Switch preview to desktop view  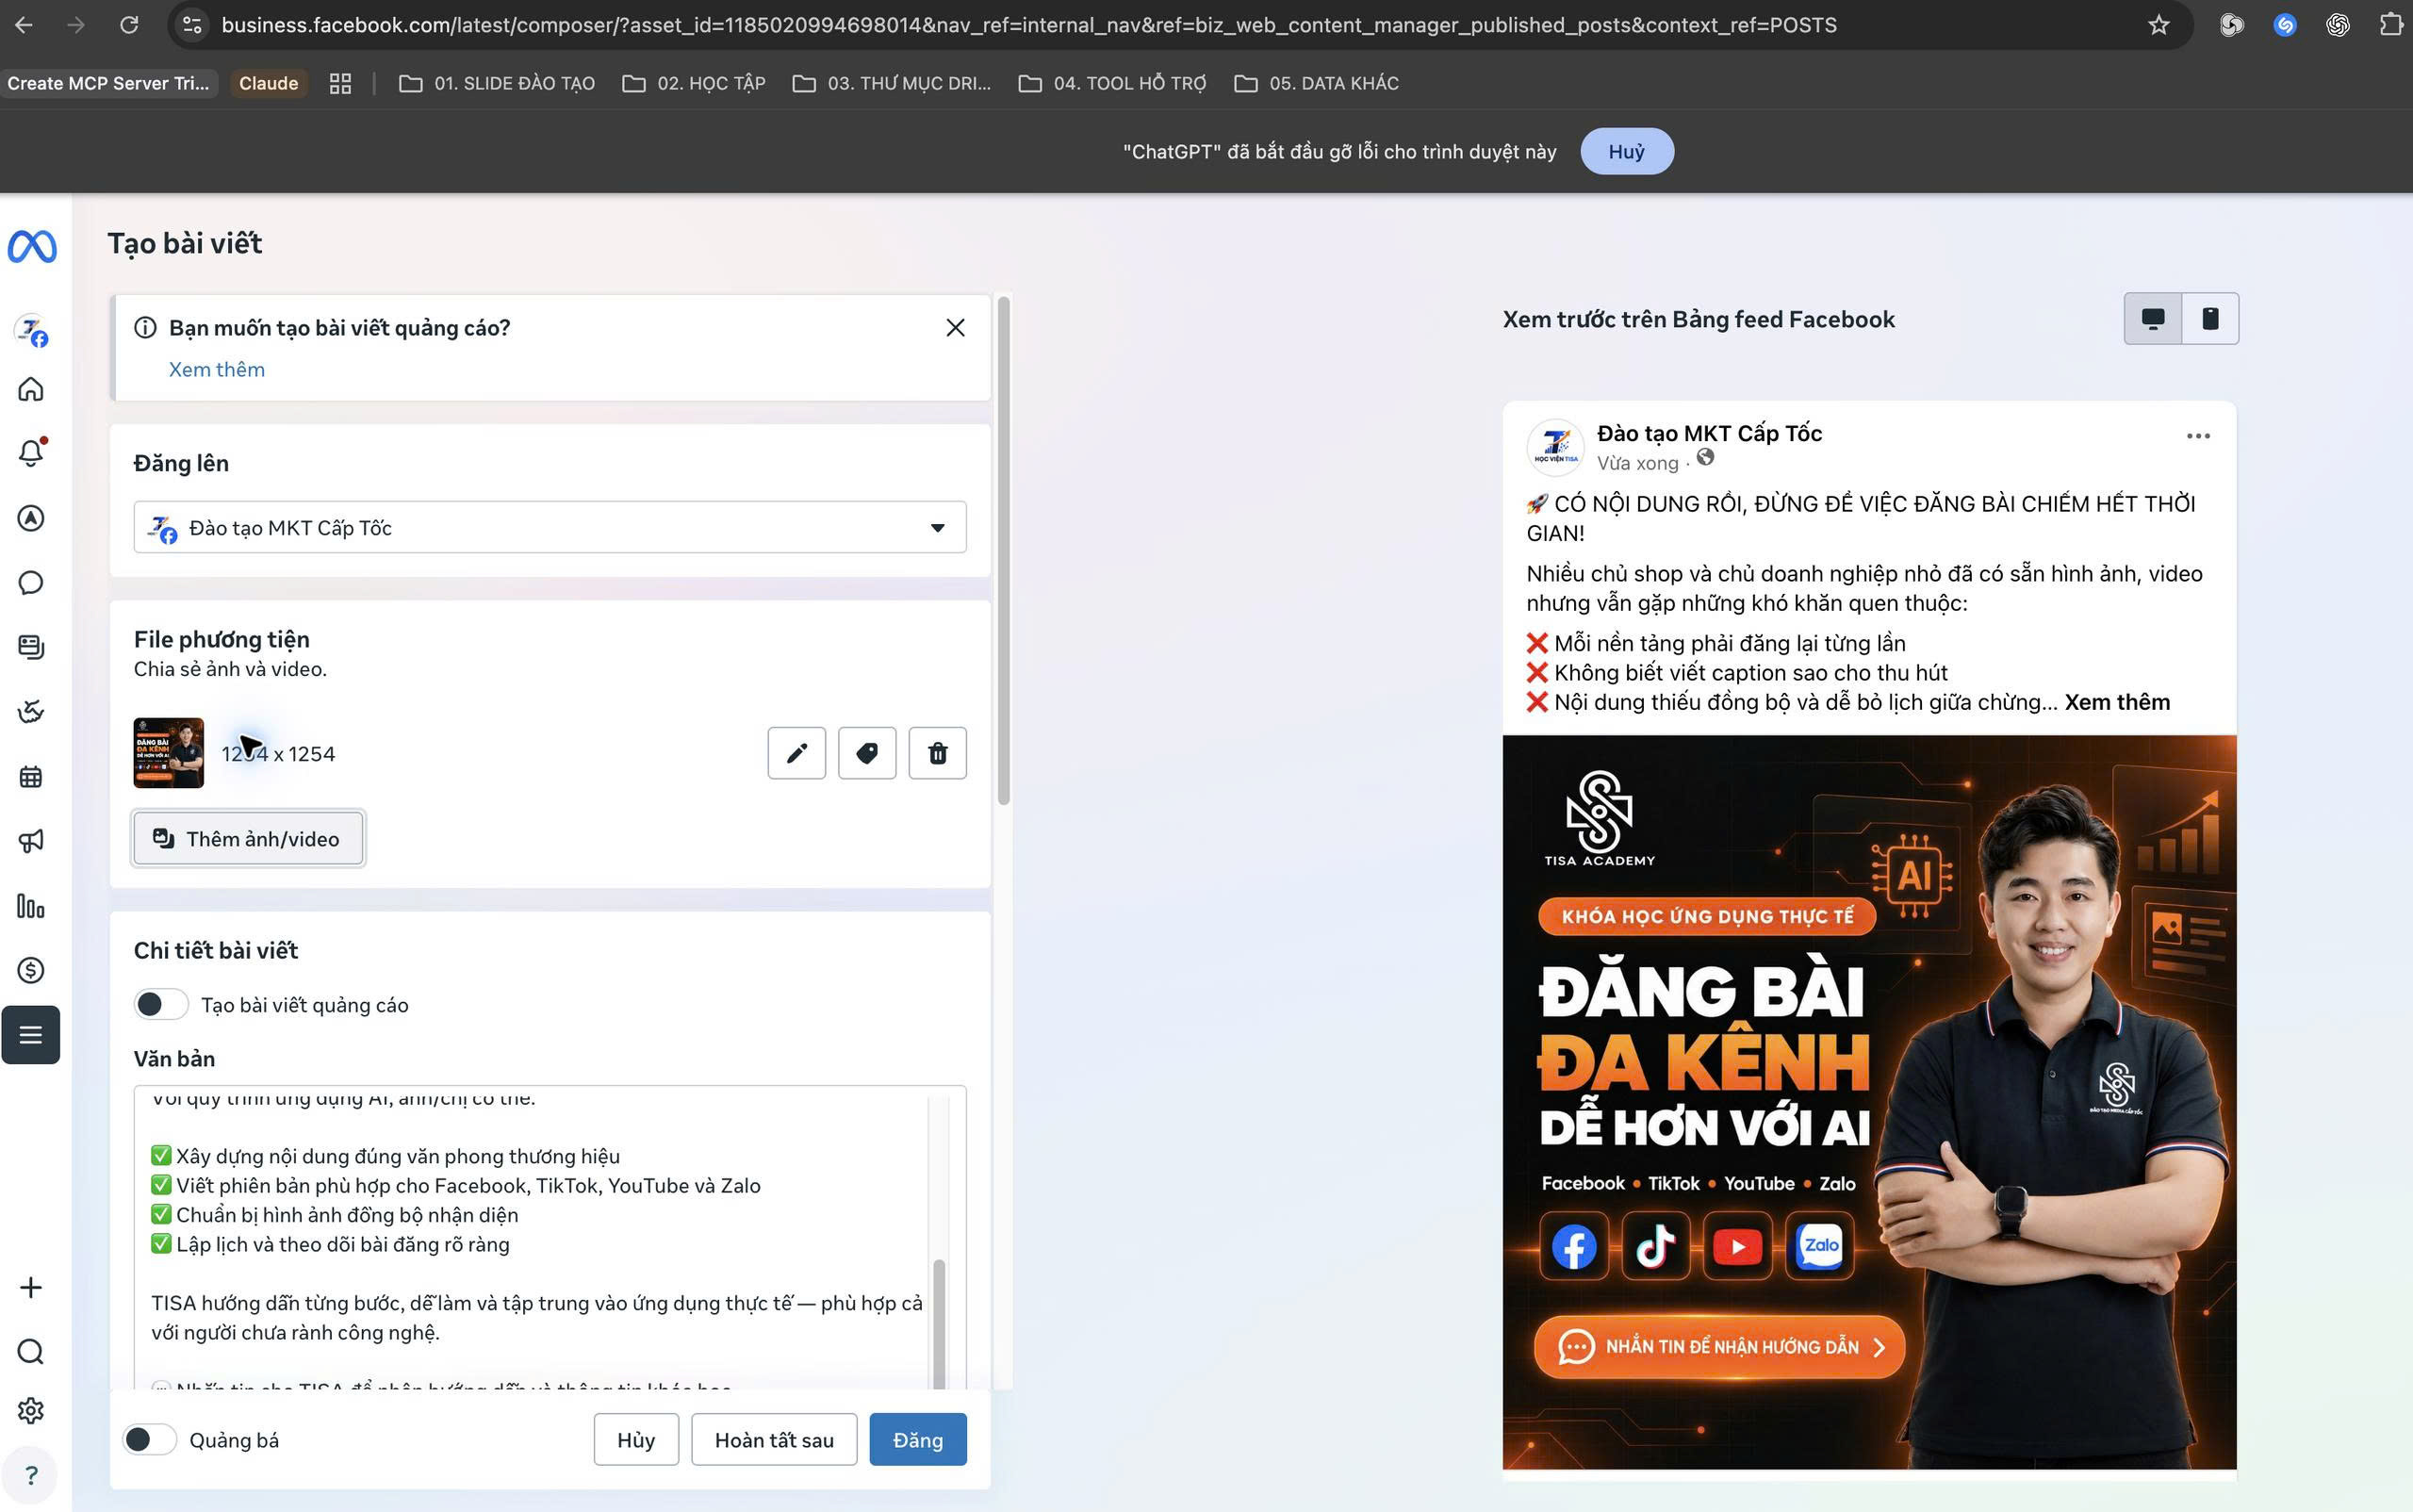pos(2153,319)
